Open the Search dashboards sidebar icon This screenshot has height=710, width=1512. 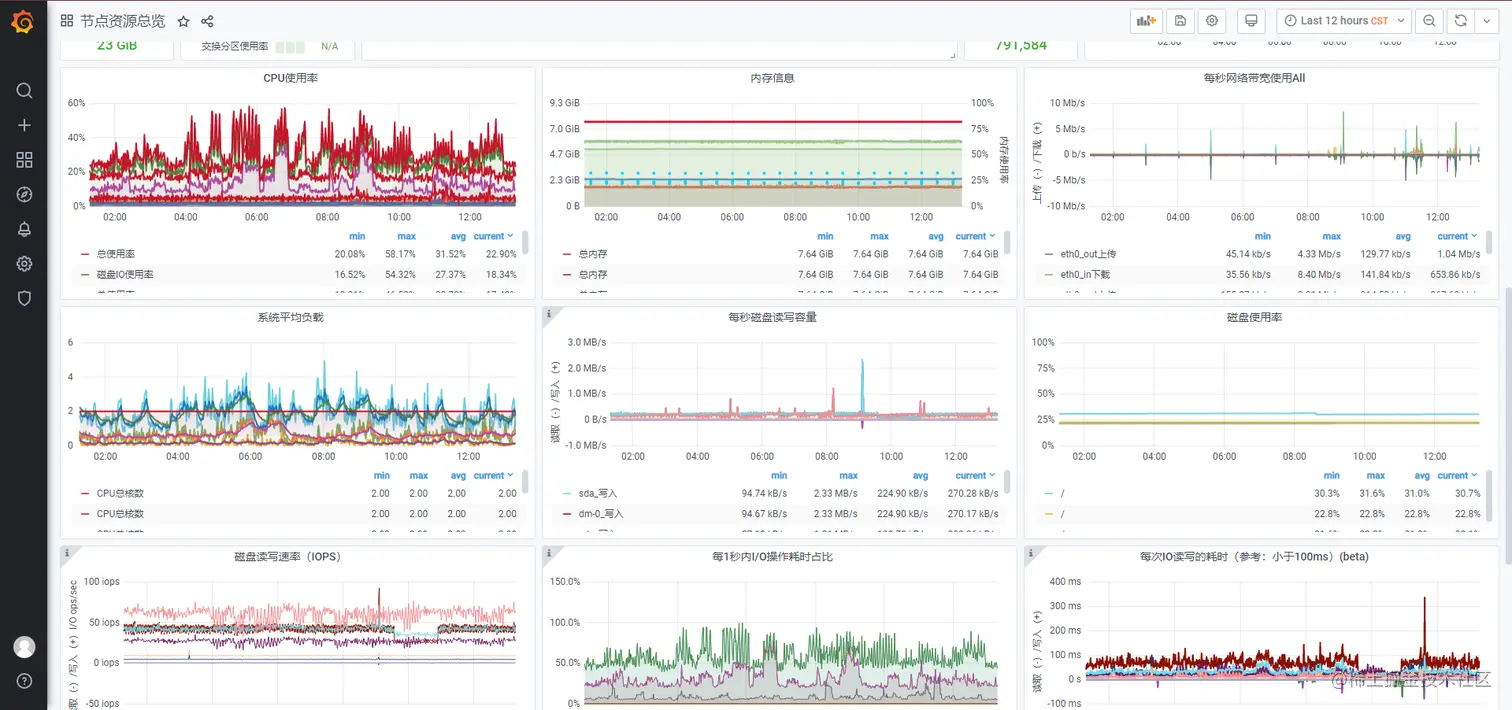[x=24, y=91]
